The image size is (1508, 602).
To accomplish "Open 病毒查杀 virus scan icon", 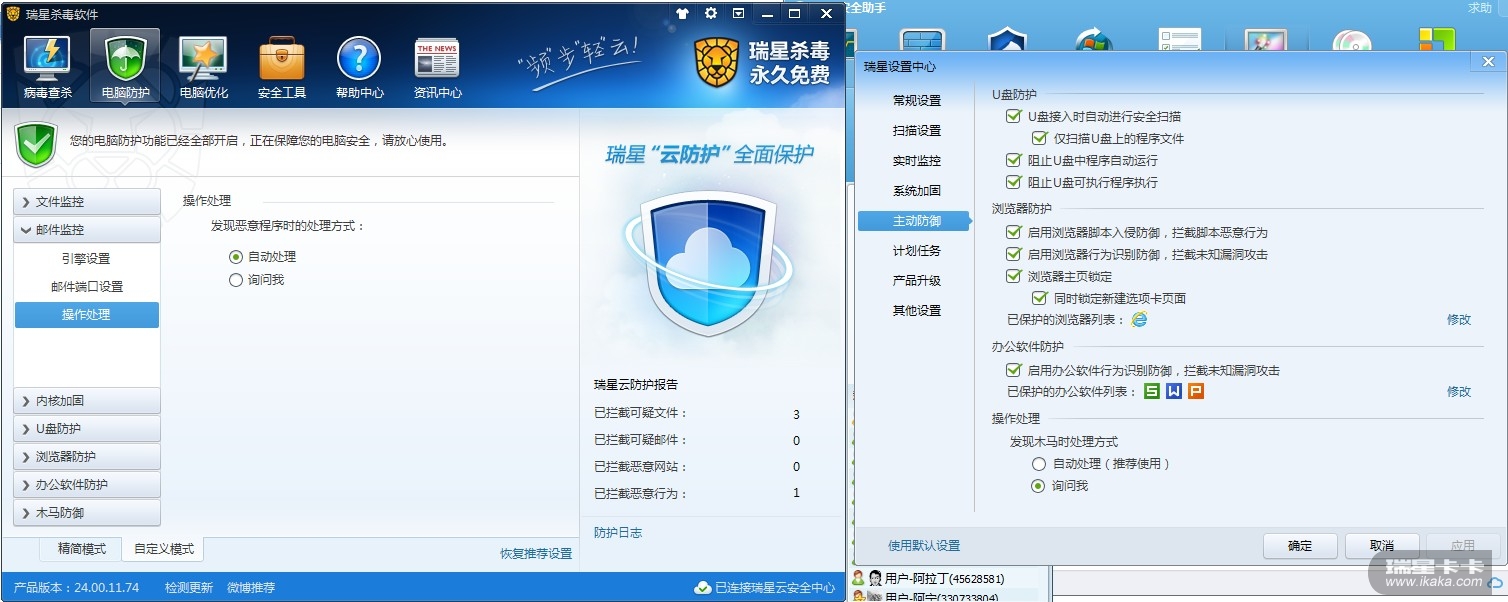I will click(47, 66).
